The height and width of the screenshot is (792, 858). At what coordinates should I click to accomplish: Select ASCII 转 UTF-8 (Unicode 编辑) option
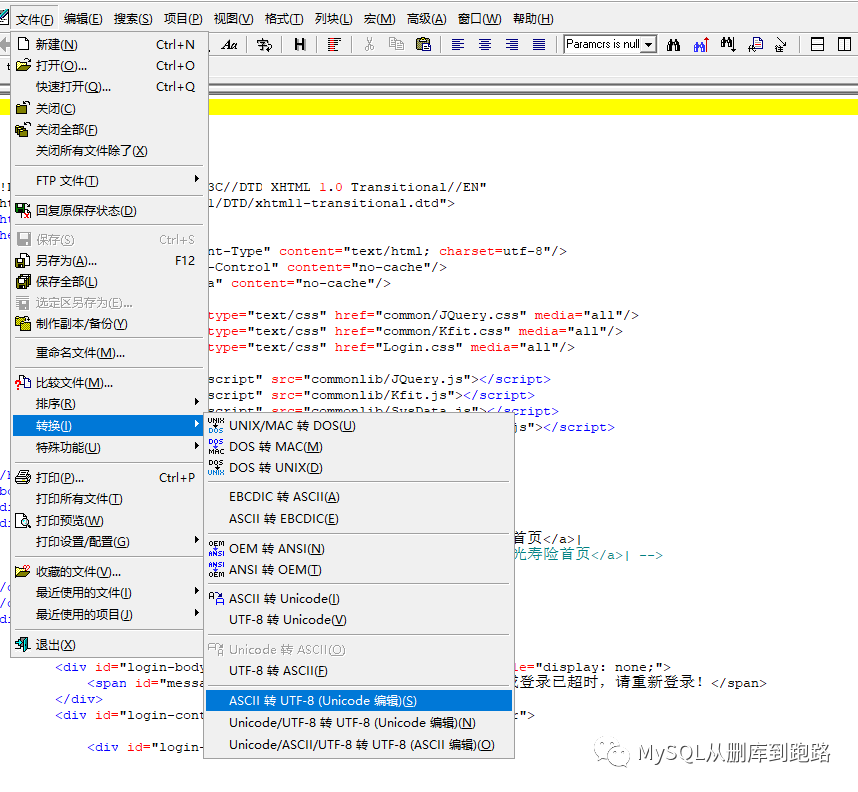pyautogui.click(x=322, y=701)
